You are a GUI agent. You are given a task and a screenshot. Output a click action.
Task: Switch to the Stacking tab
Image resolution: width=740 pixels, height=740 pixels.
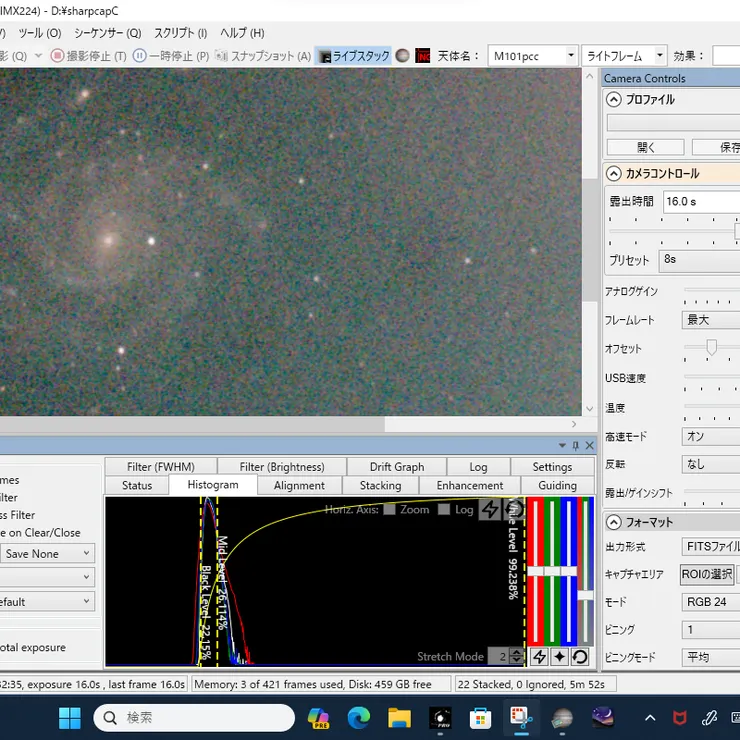(x=380, y=486)
